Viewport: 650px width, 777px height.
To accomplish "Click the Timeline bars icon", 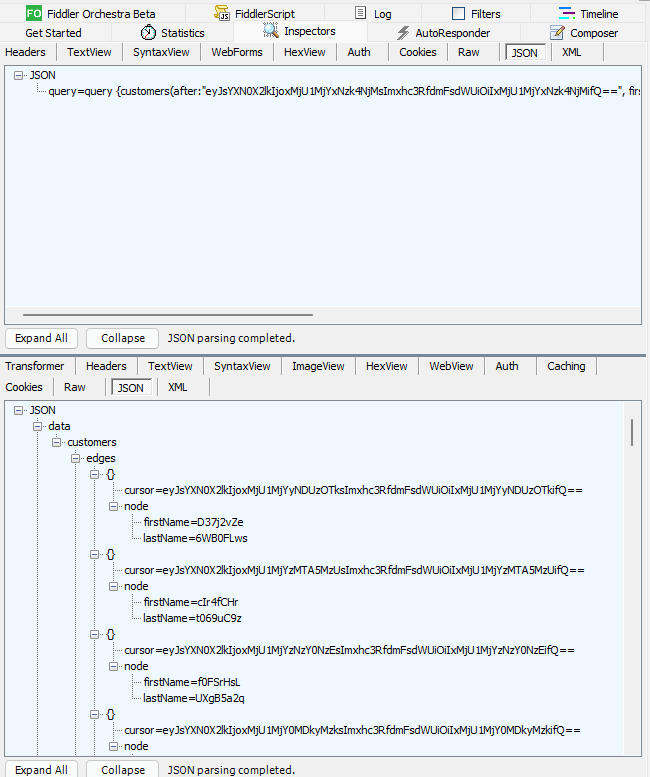I will (x=567, y=13).
